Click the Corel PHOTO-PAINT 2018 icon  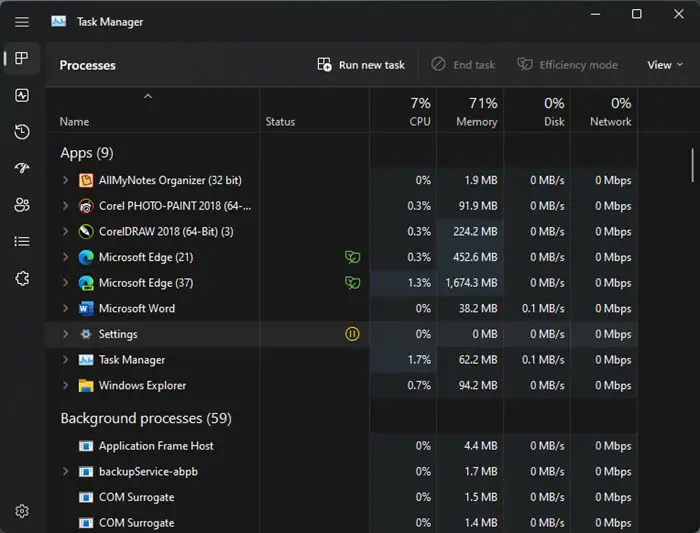coord(86,206)
